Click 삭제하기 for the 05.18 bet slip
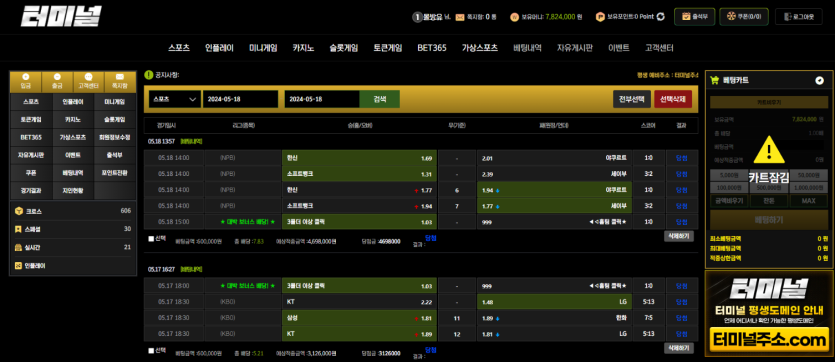The height and width of the screenshot is (362, 835). pyautogui.click(x=678, y=236)
